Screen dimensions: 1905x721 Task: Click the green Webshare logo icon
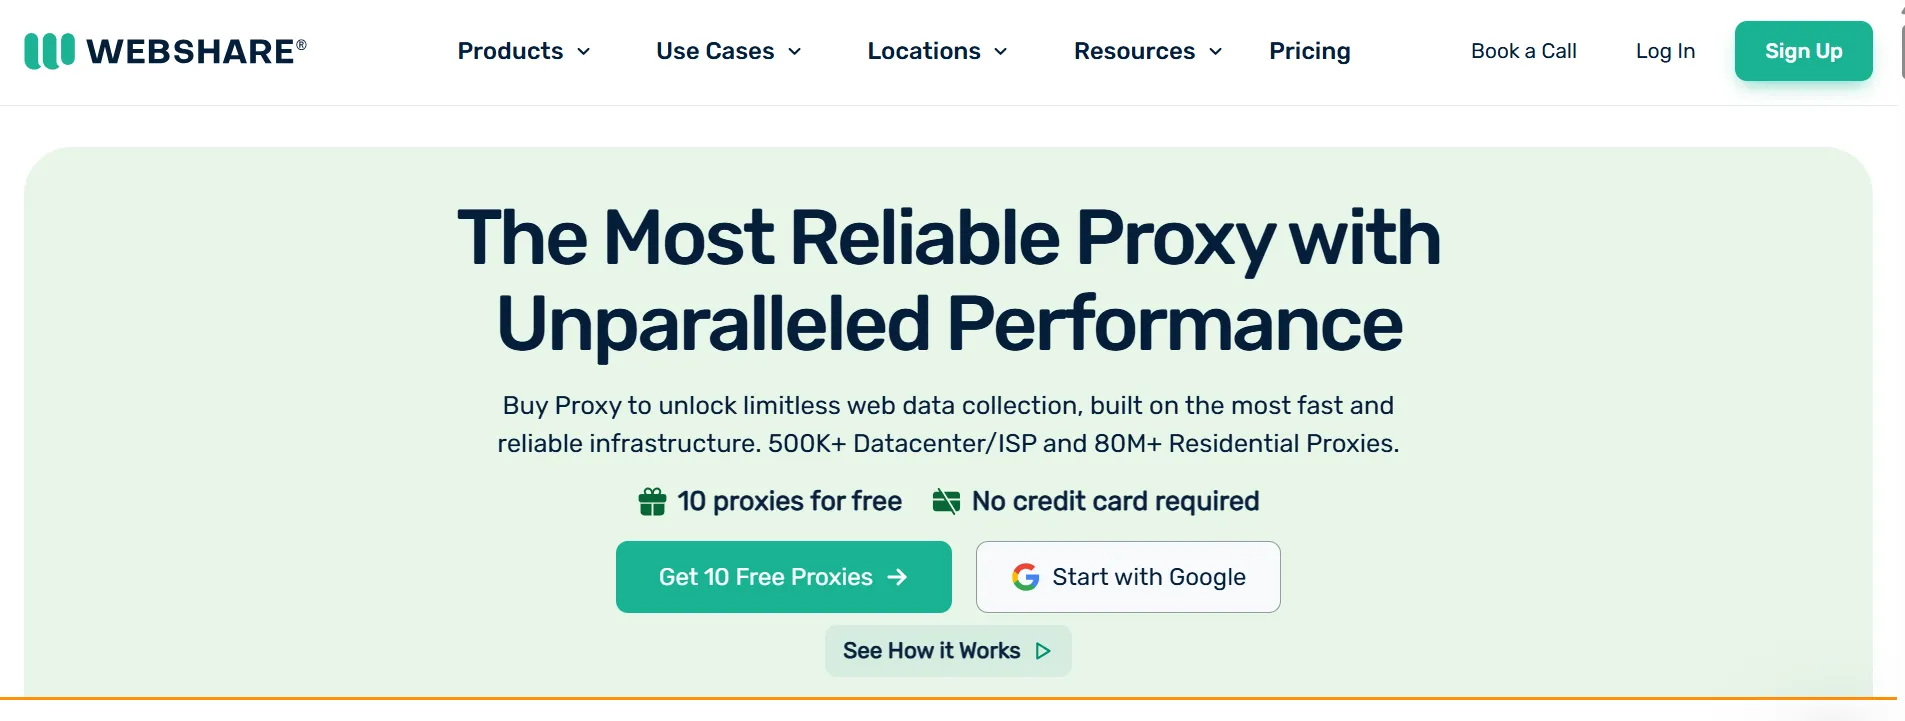pyautogui.click(x=49, y=51)
